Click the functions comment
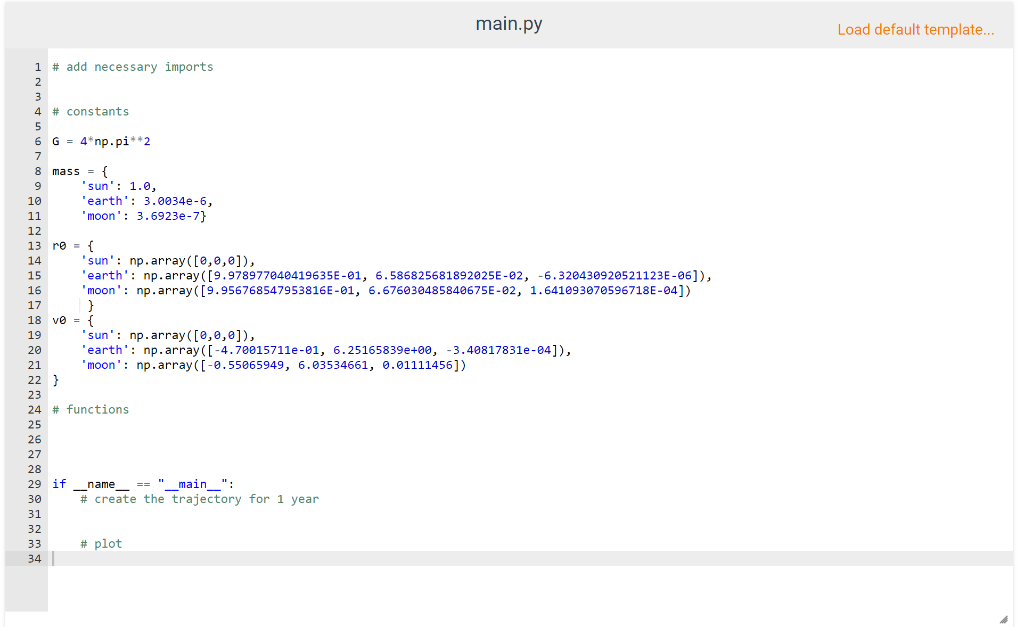Image resolution: width=1024 pixels, height=627 pixels. tap(90, 409)
